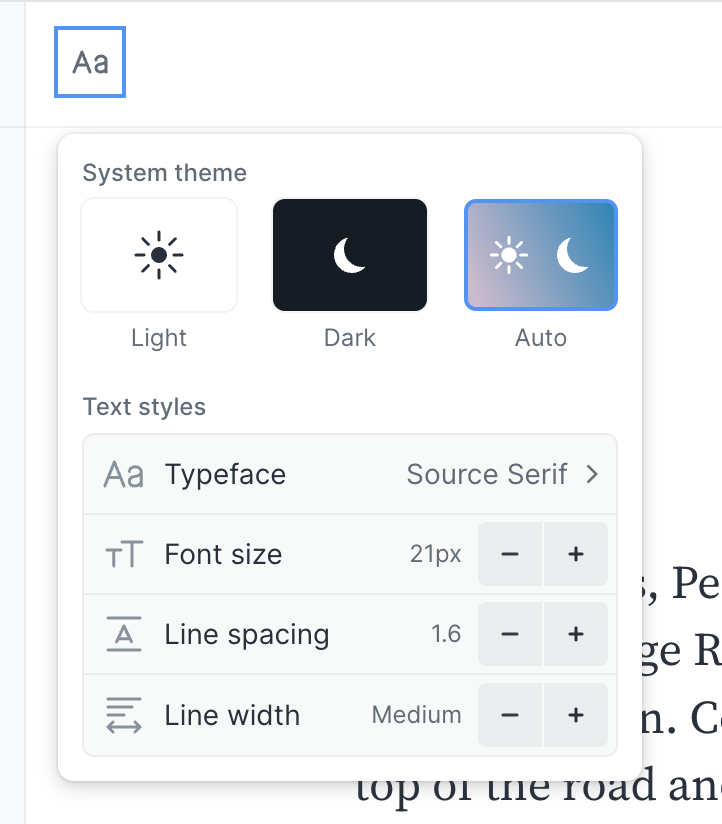Click the System theme heading

tap(164, 173)
